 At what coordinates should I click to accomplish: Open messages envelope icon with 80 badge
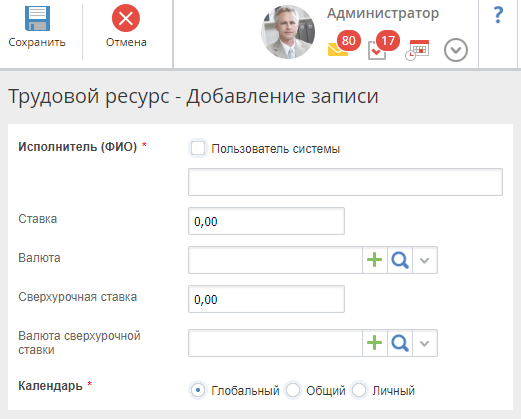tap(343, 44)
